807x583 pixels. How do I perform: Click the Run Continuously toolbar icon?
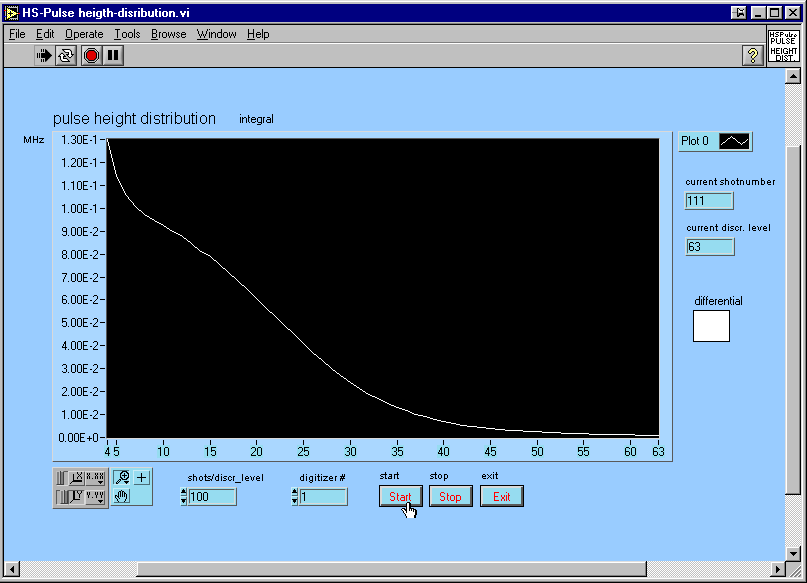[x=66, y=55]
